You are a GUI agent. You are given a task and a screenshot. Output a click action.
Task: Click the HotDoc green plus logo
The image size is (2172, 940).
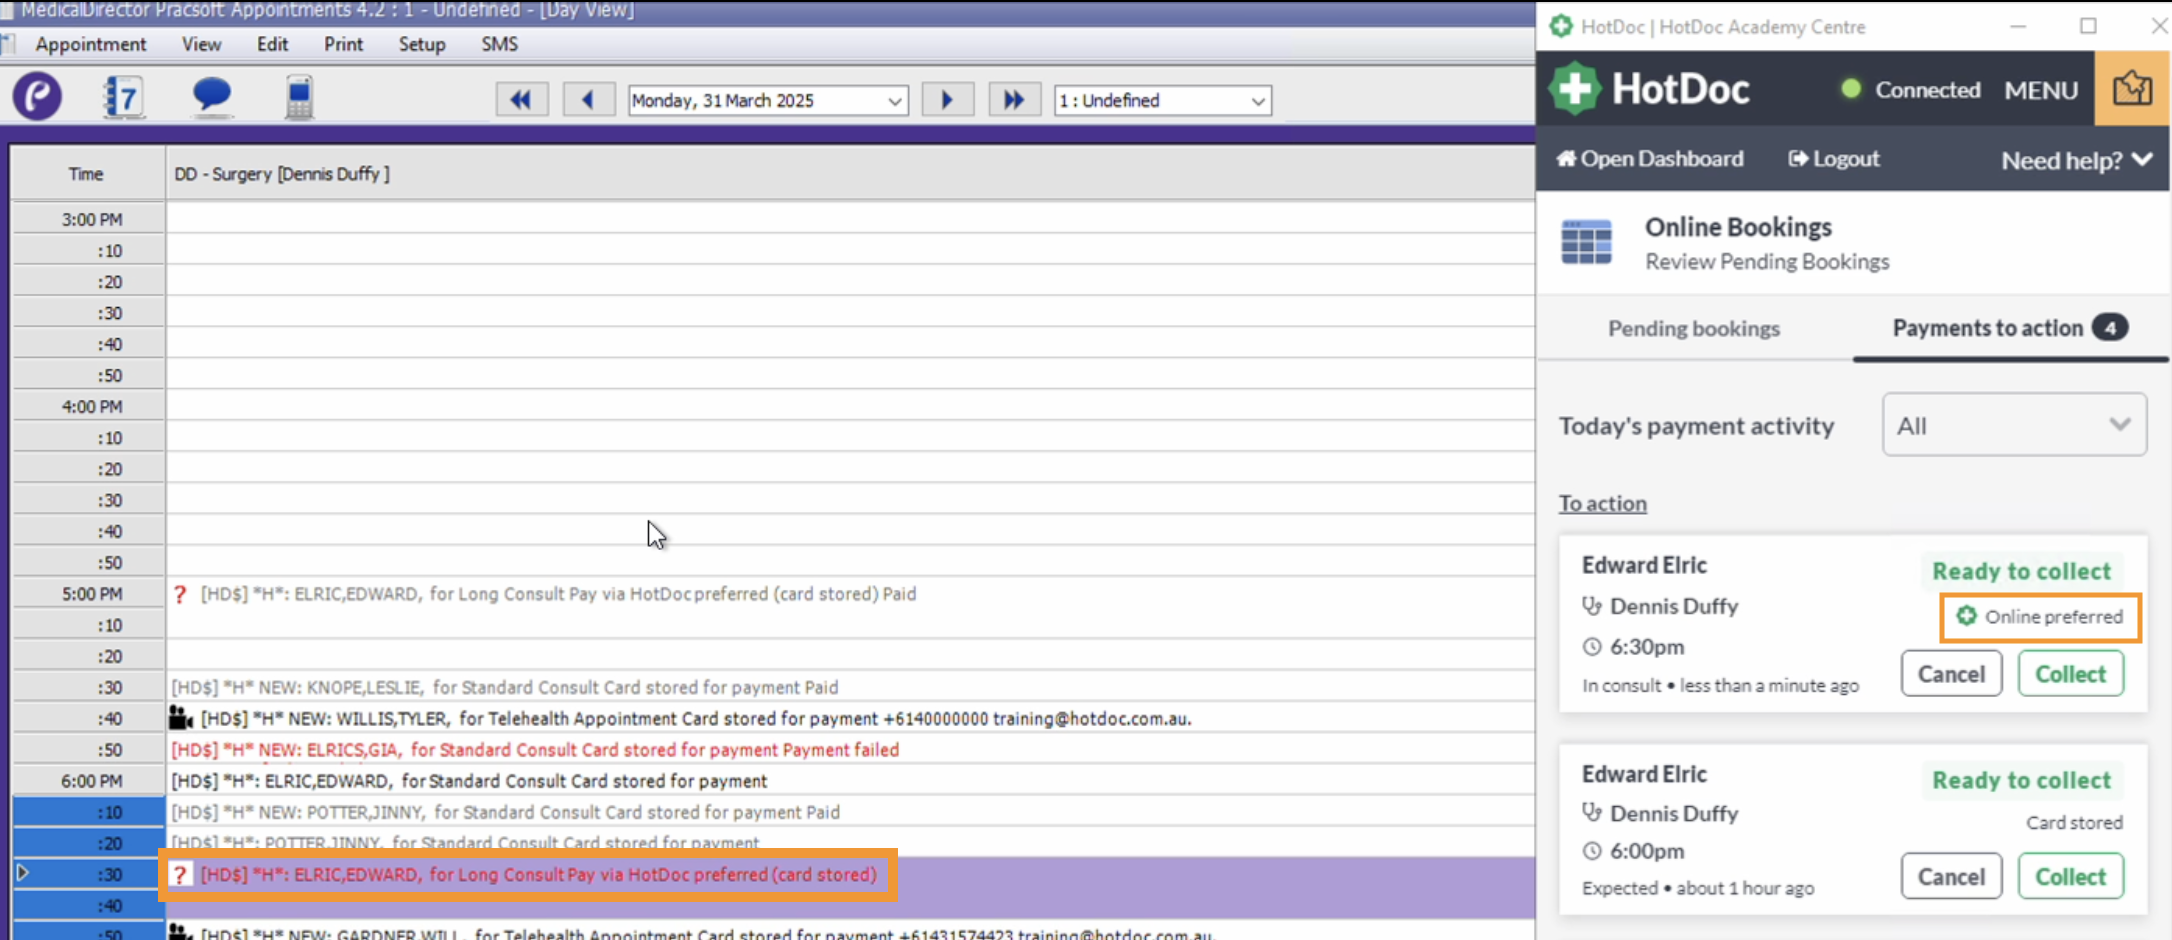tap(1575, 89)
